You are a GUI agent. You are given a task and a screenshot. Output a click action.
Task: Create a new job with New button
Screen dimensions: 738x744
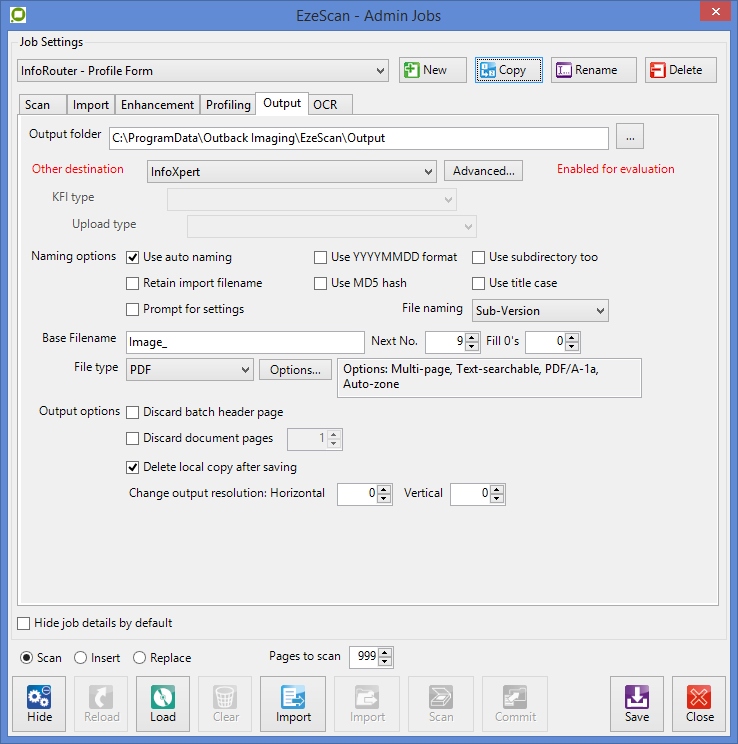(433, 70)
